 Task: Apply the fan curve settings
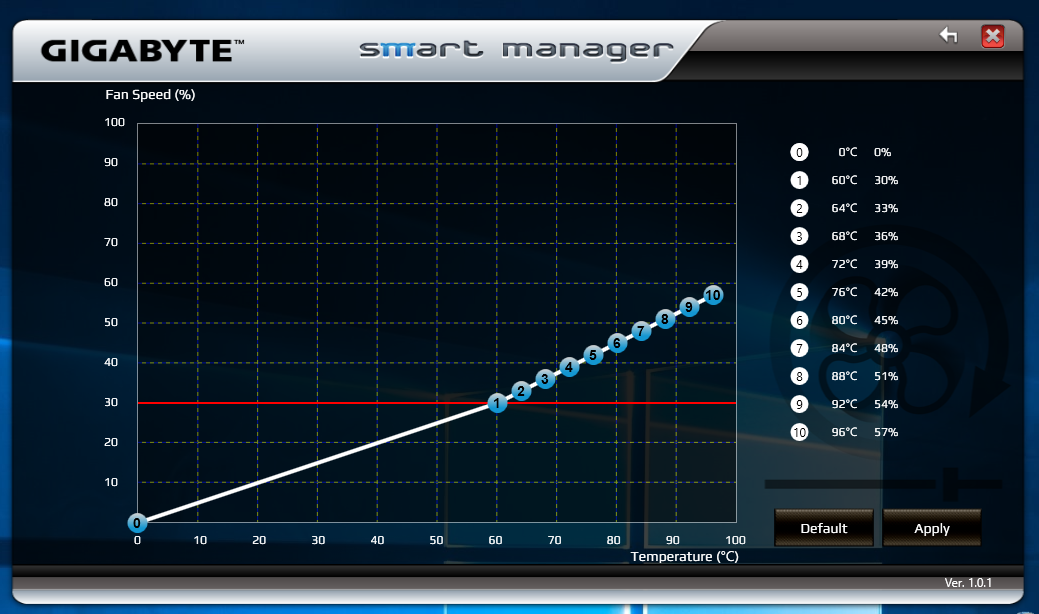coord(932,528)
